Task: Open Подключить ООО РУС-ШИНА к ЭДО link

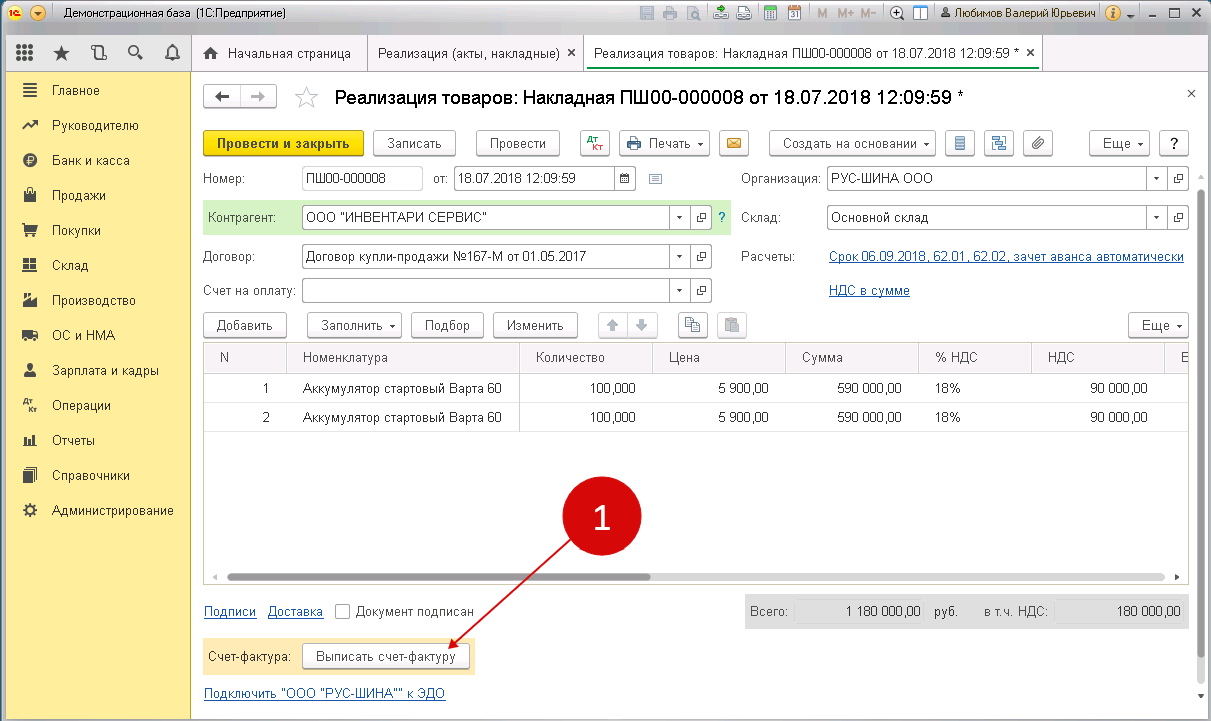Action: (324, 693)
